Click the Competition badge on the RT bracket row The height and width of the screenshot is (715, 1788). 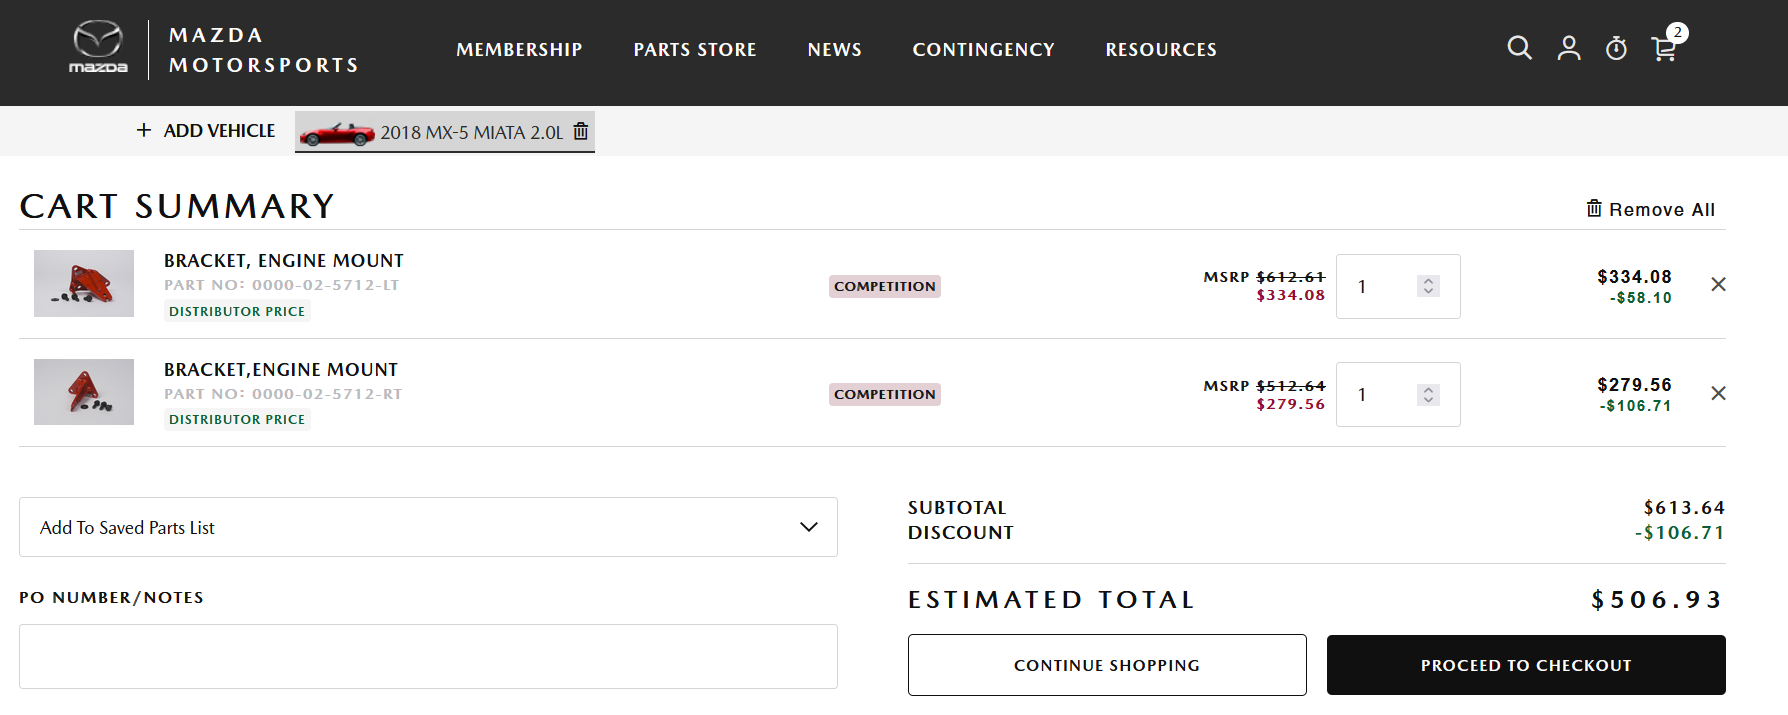[885, 394]
